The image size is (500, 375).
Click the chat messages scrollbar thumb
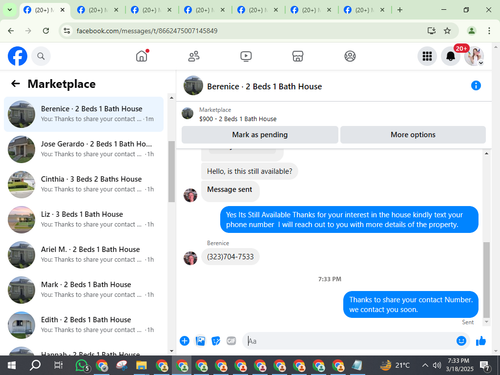click(486, 279)
